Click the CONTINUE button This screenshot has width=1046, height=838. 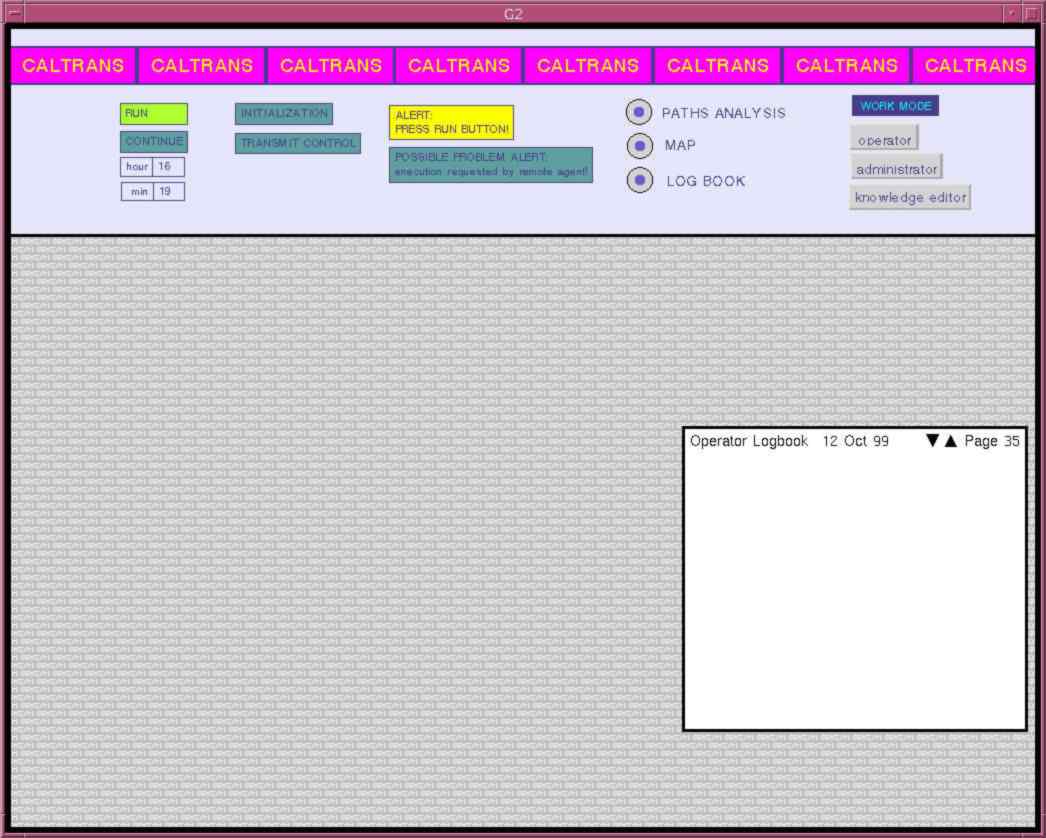point(153,141)
